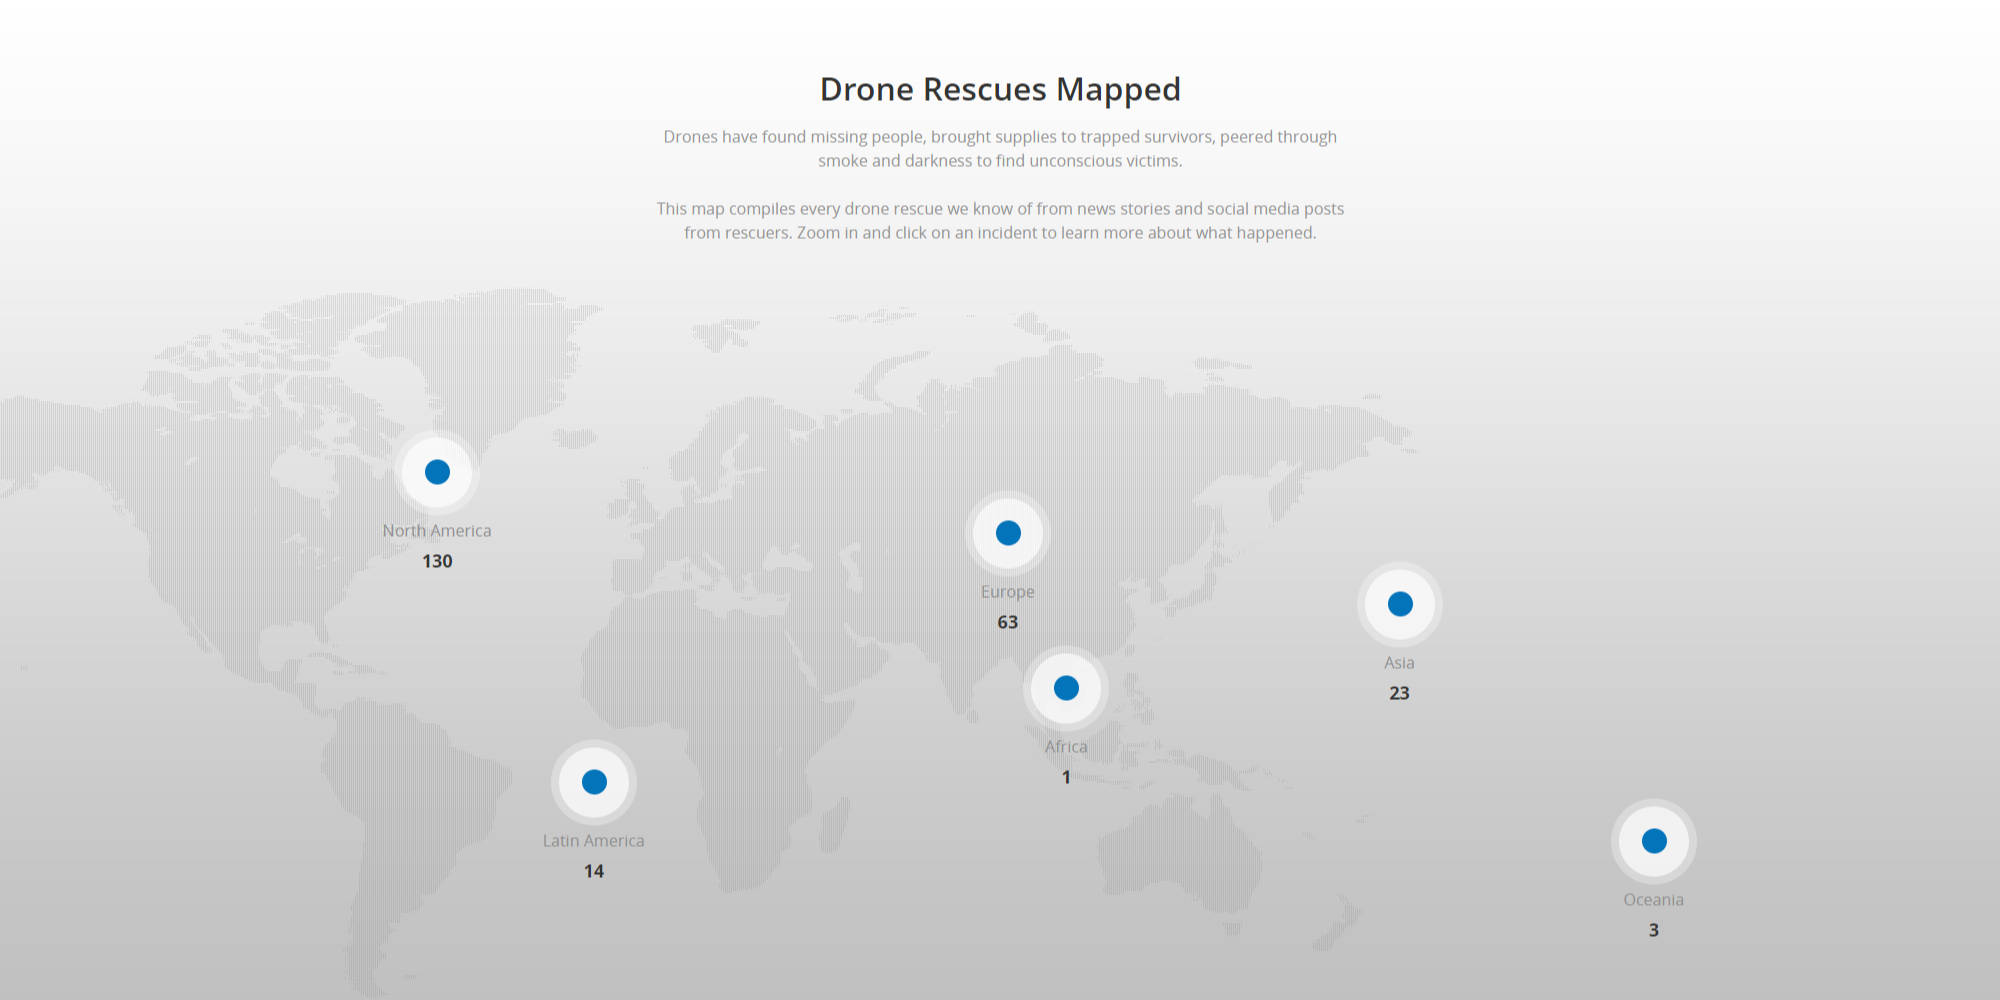Click the Latin America text label
The height and width of the screenshot is (1000, 2000).
(594, 840)
